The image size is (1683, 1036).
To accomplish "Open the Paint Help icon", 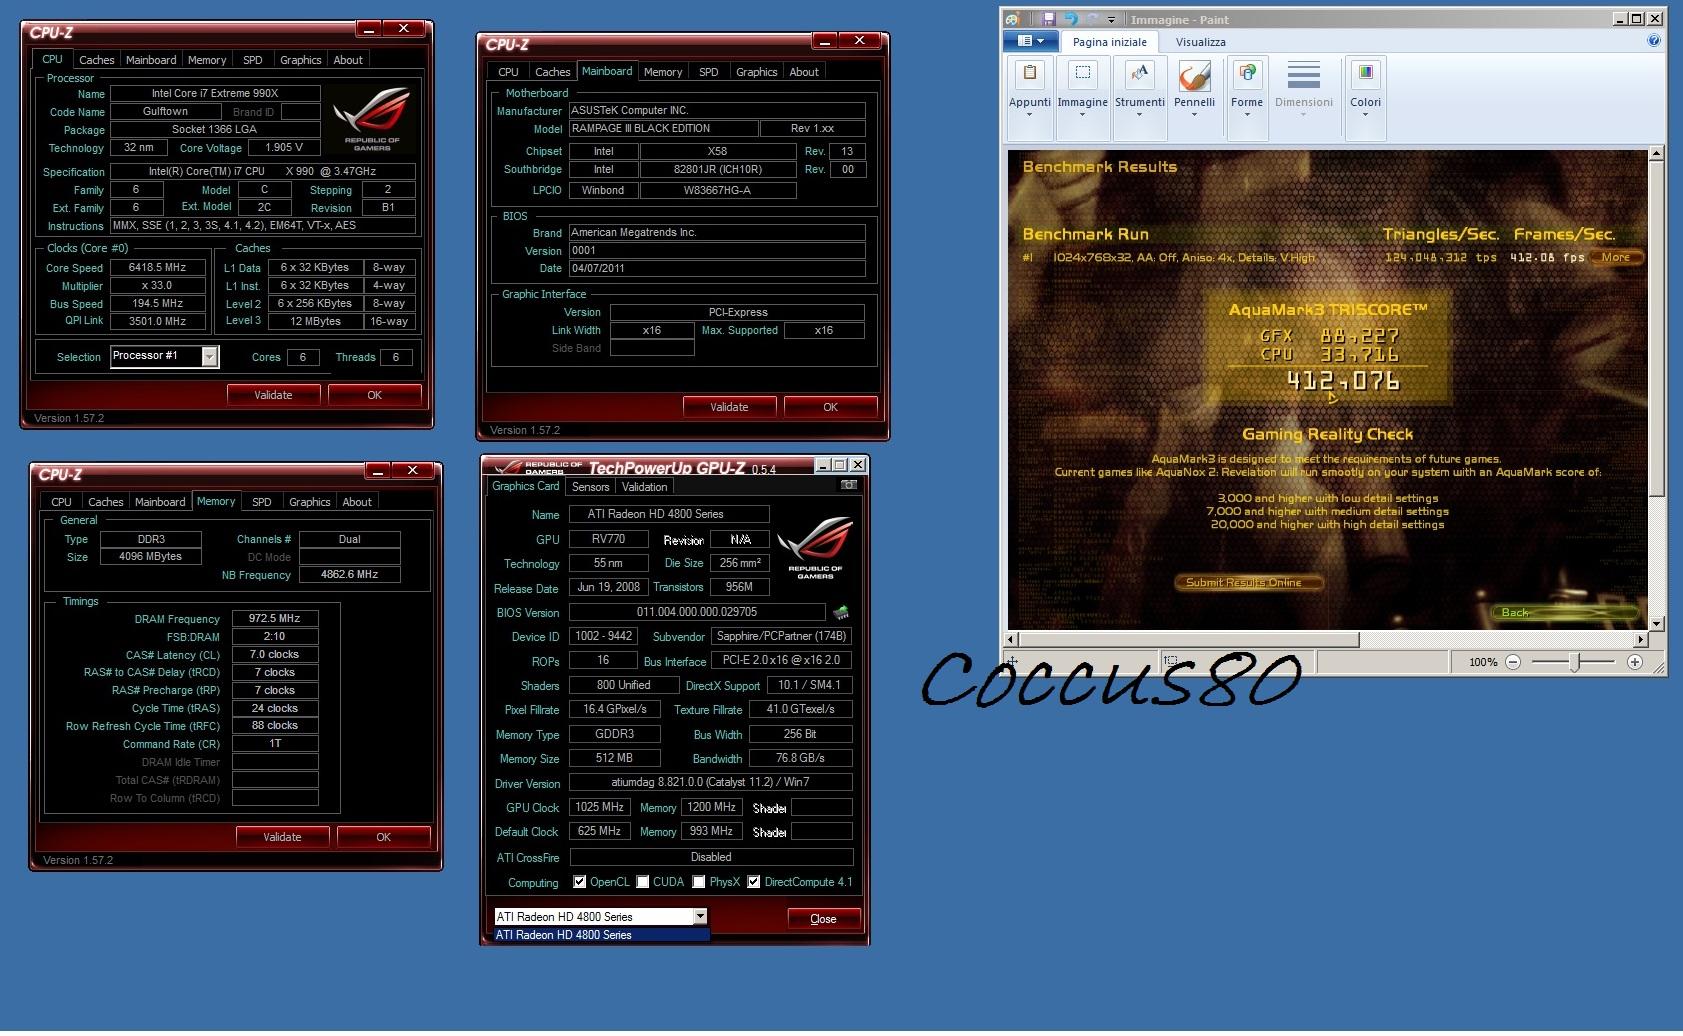I will pyautogui.click(x=1653, y=41).
